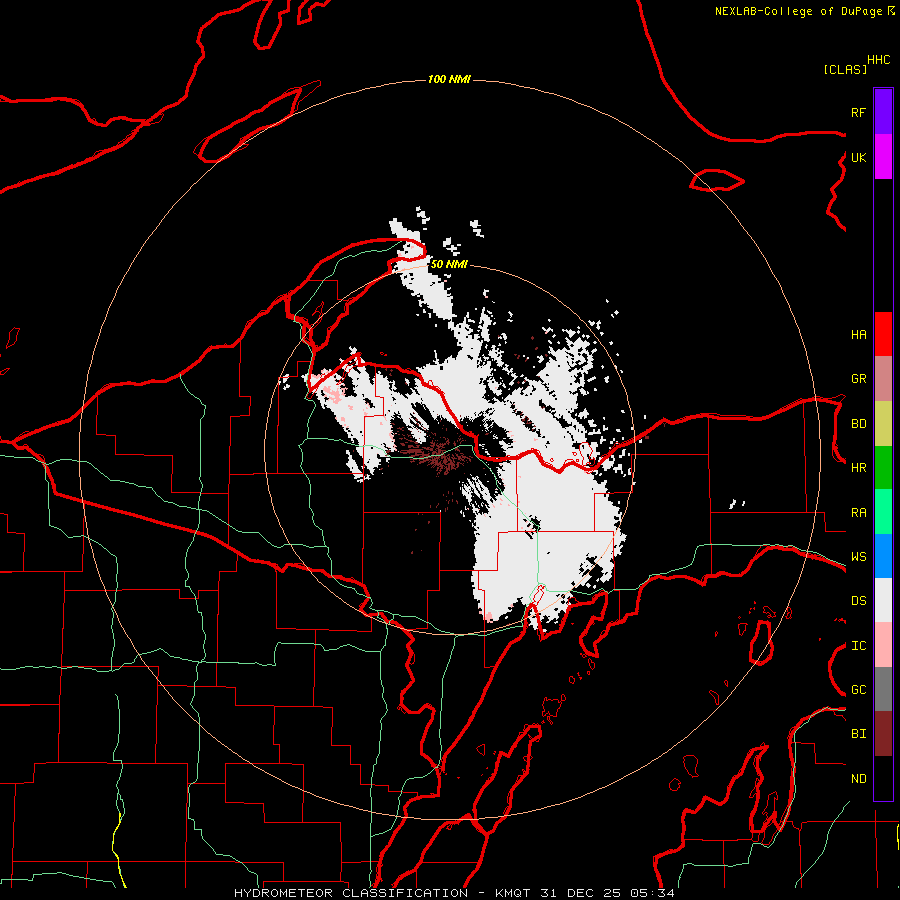This screenshot has height=900, width=900.
Task: Click the UK magenta legend swatch
Action: [883, 157]
